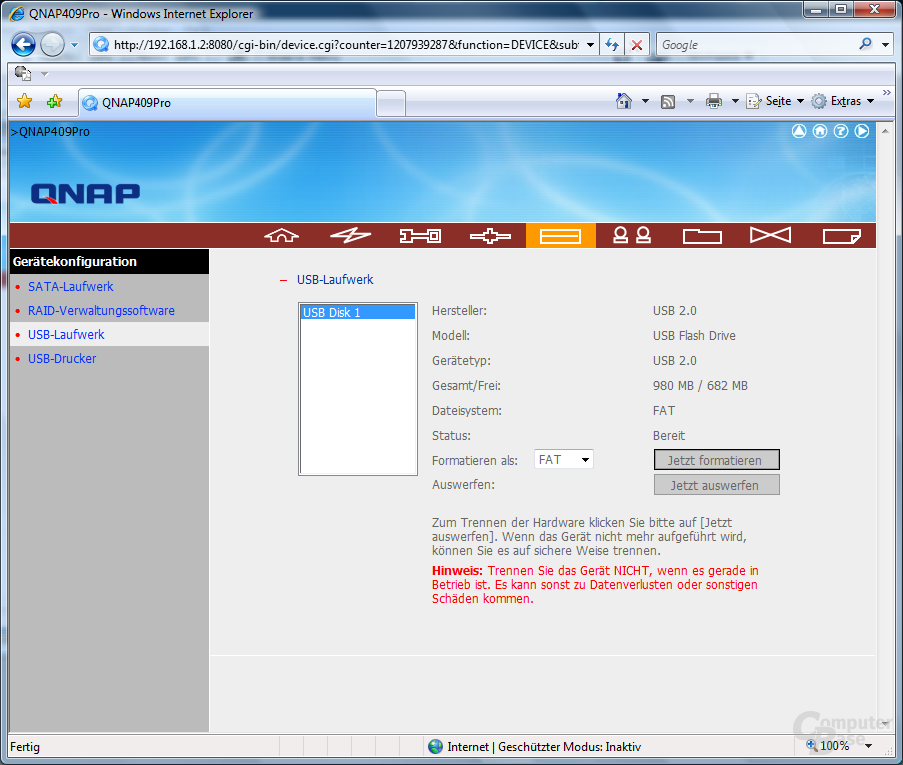Click the logout arrow circle icon in header
The image size is (903, 765).
(862, 131)
